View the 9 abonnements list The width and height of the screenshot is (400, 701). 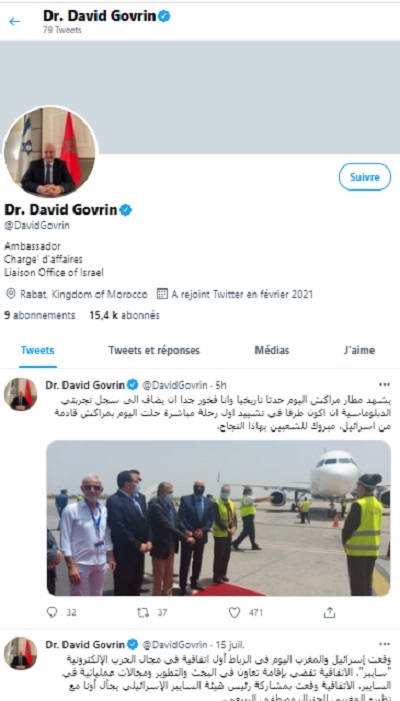point(40,316)
